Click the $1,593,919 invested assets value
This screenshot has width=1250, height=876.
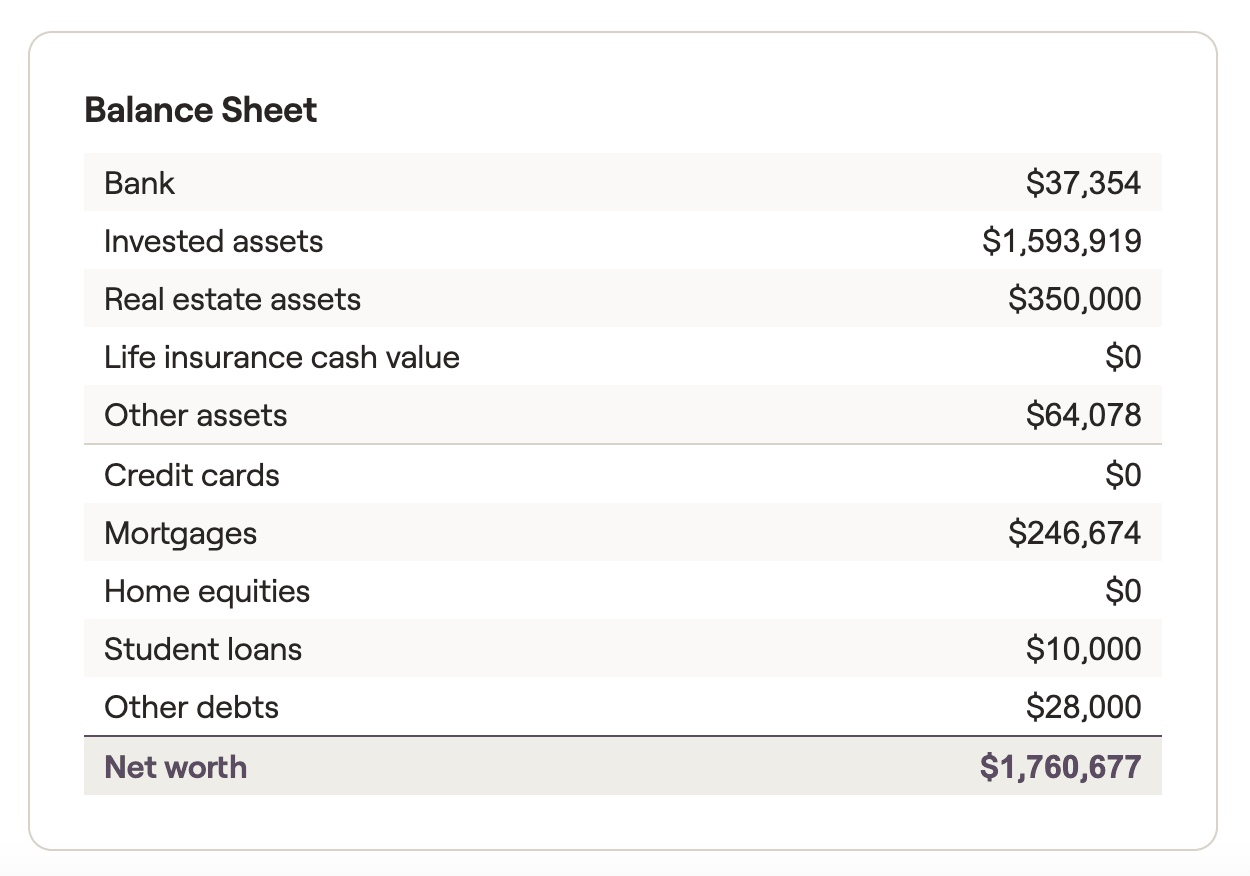(x=1062, y=241)
